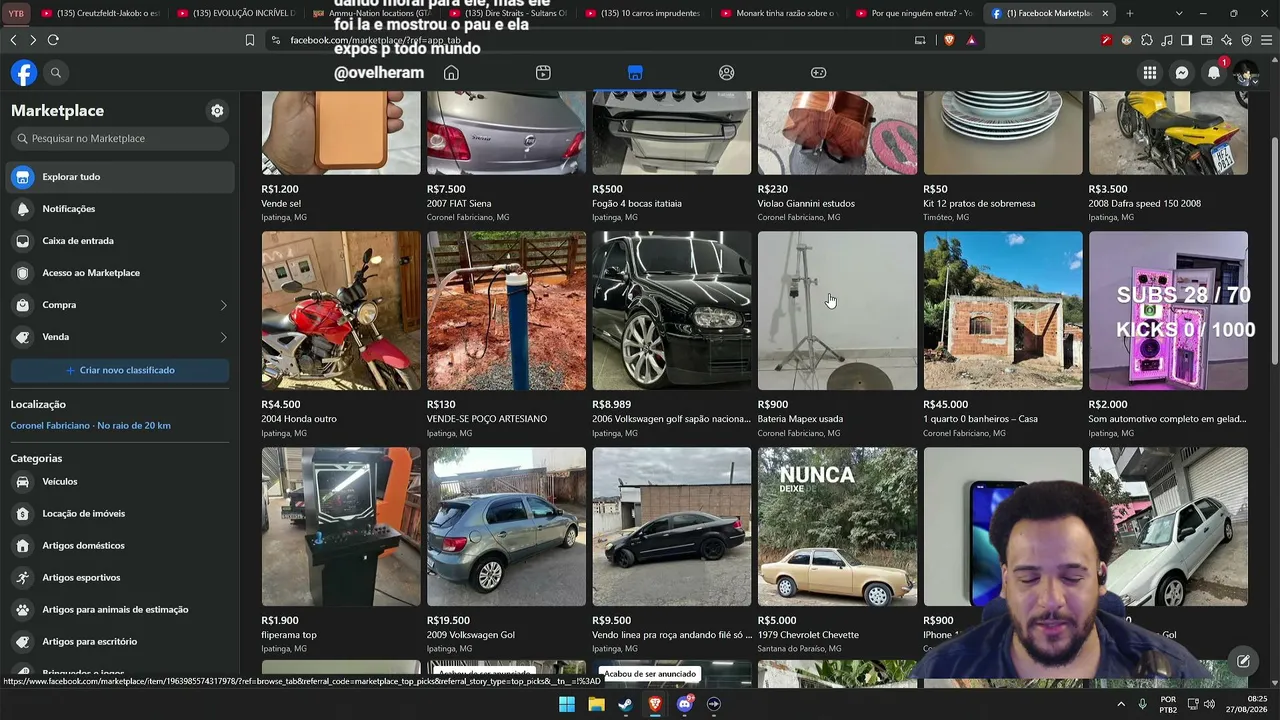Expand the Venda submenu chevron
Screen dimensions: 1280x720
[223, 337]
